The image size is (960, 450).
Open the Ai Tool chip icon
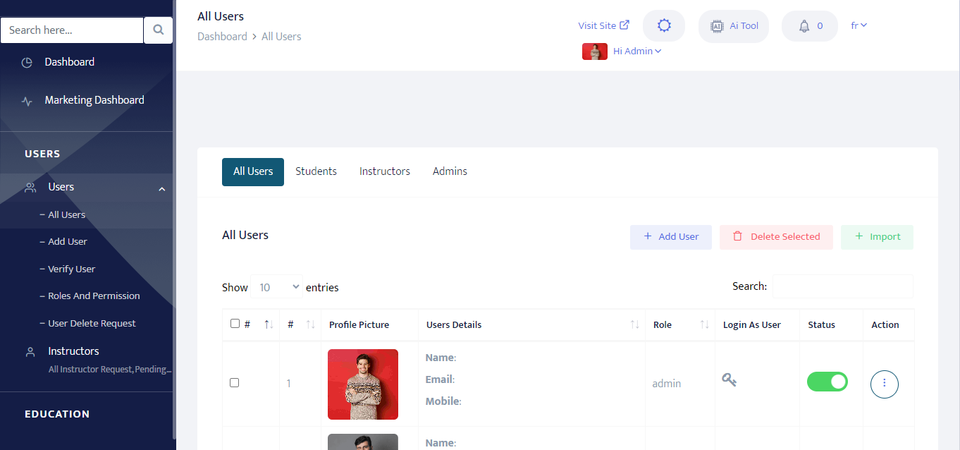point(716,26)
